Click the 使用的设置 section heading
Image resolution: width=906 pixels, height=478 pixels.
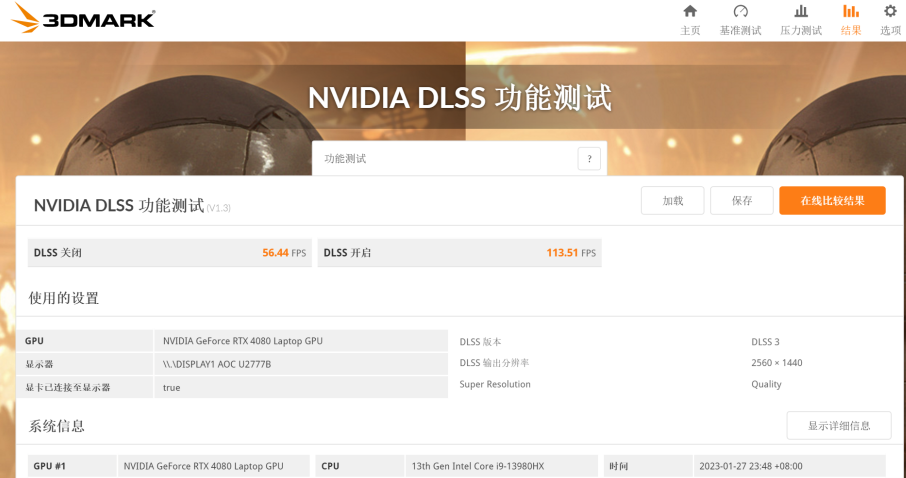click(64, 298)
